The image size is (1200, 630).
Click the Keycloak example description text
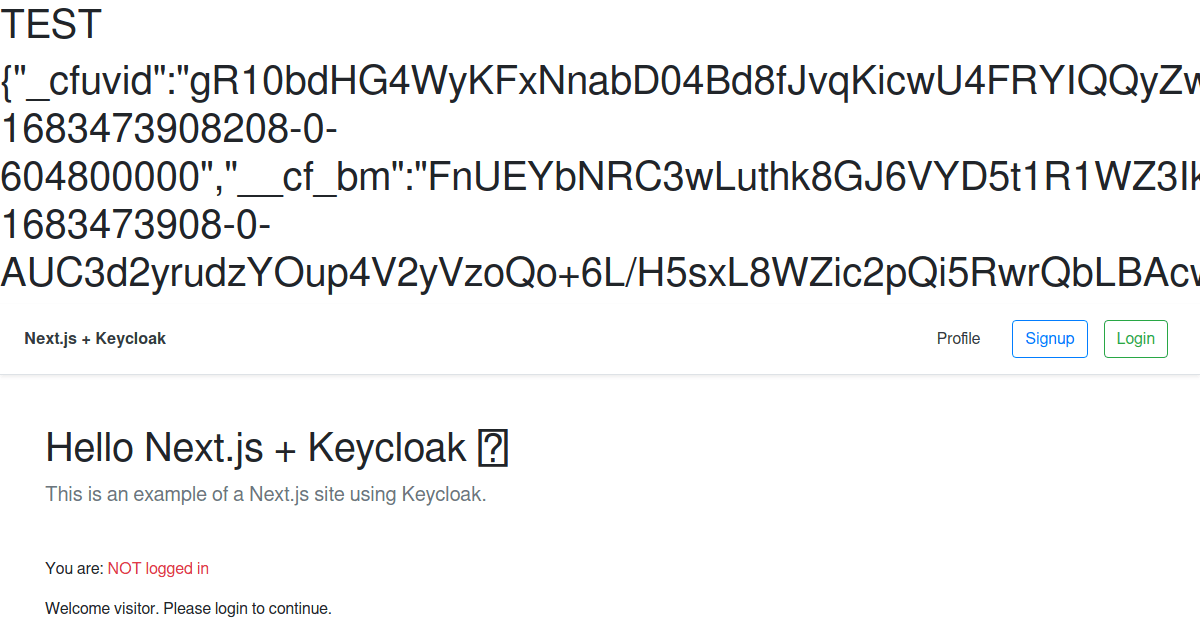tap(265, 494)
